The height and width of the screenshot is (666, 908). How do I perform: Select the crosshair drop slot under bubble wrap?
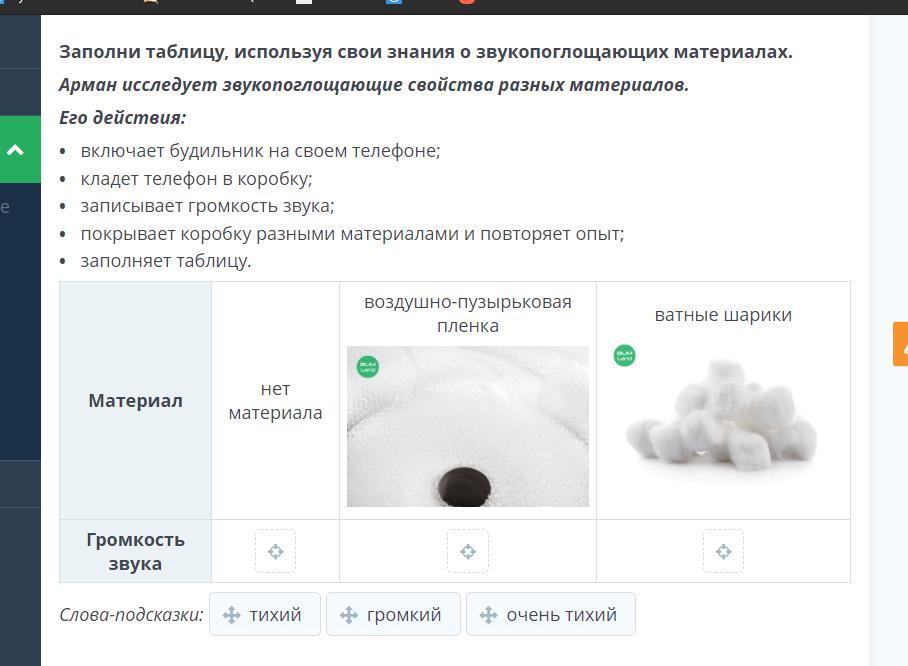(468, 551)
